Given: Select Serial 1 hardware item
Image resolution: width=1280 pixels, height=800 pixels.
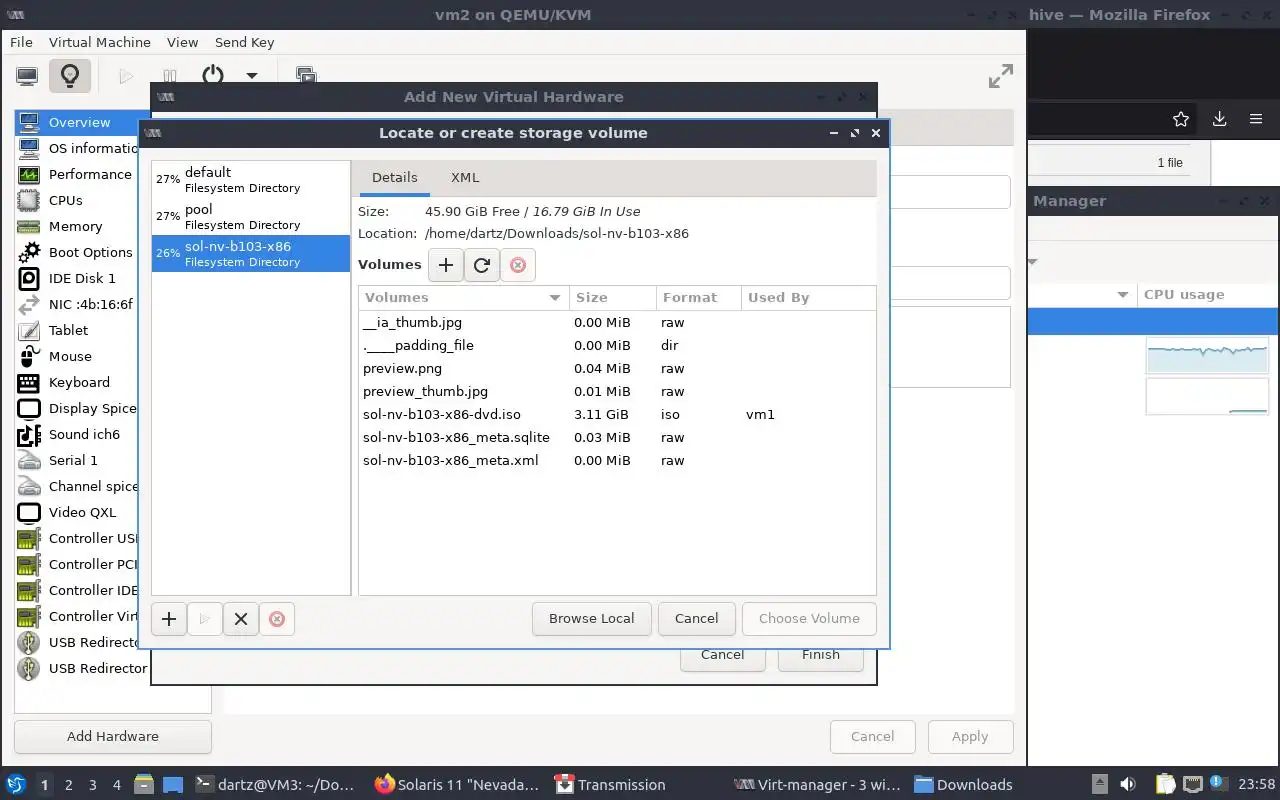Looking at the screenshot, I should 77,460.
